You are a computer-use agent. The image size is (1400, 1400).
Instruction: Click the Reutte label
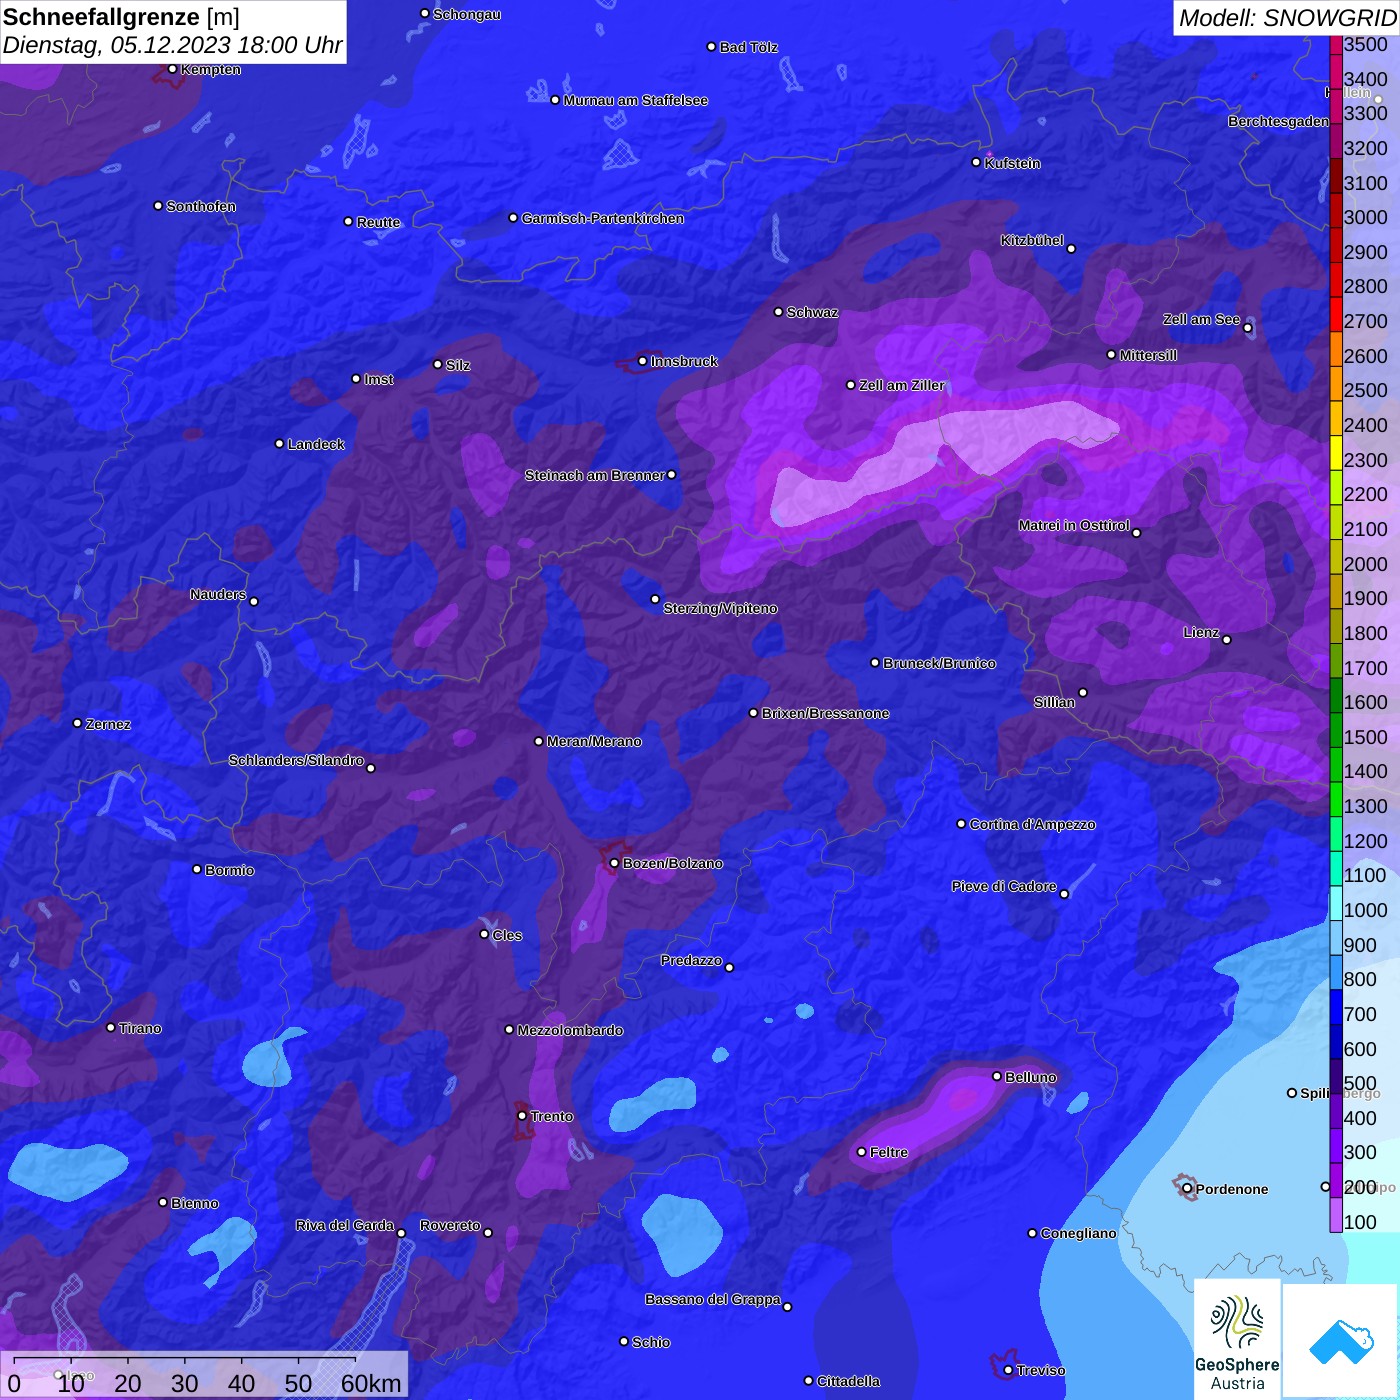click(378, 222)
